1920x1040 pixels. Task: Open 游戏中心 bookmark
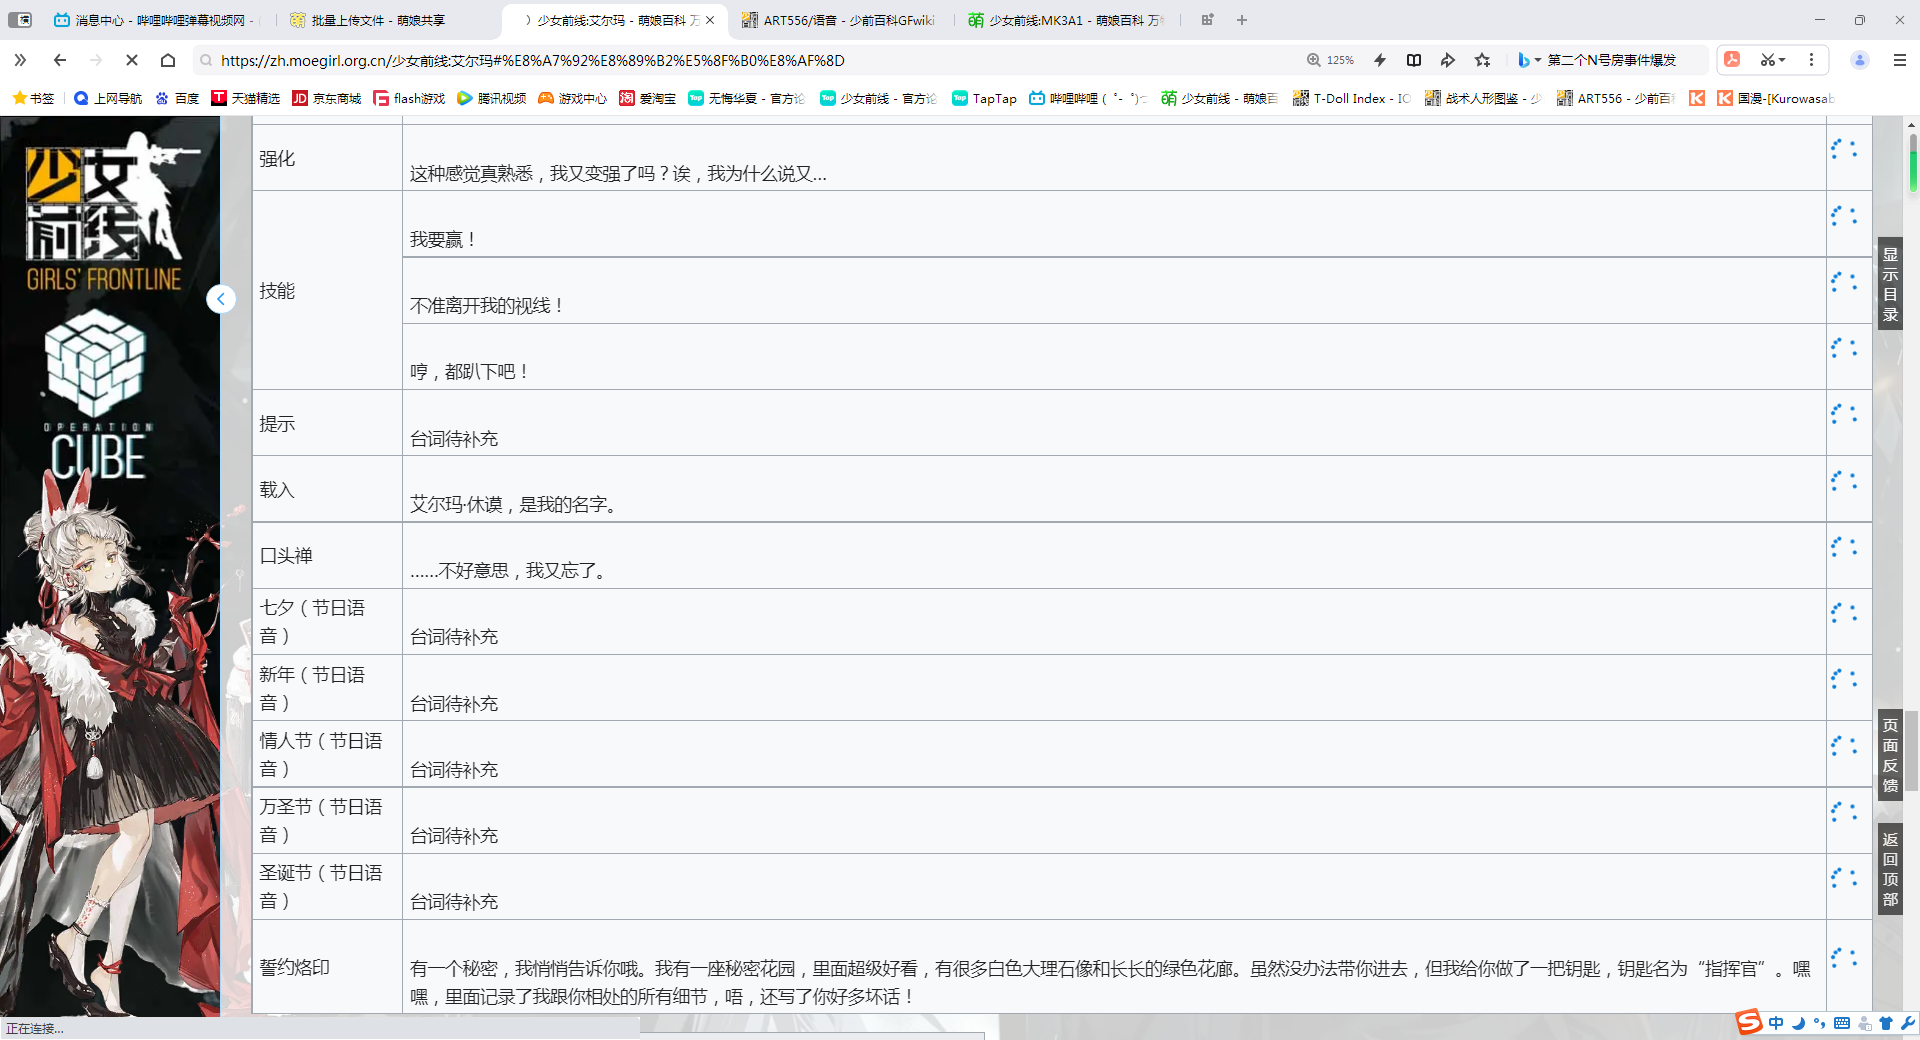(573, 98)
